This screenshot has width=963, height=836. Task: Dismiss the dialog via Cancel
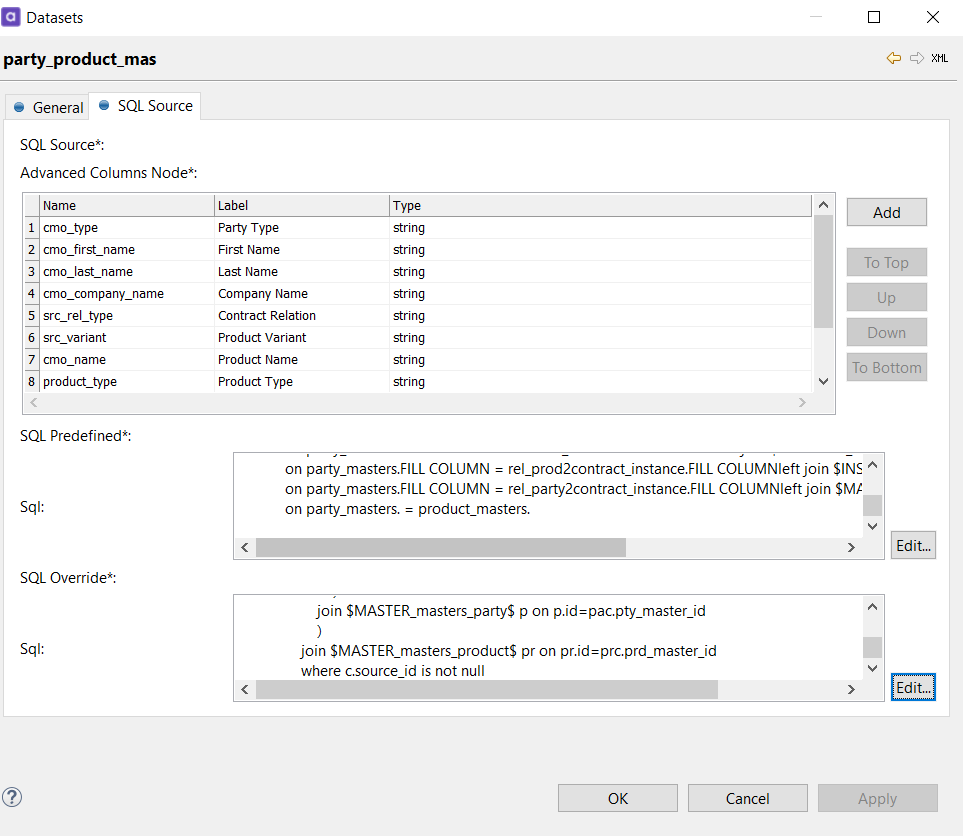tap(747, 798)
